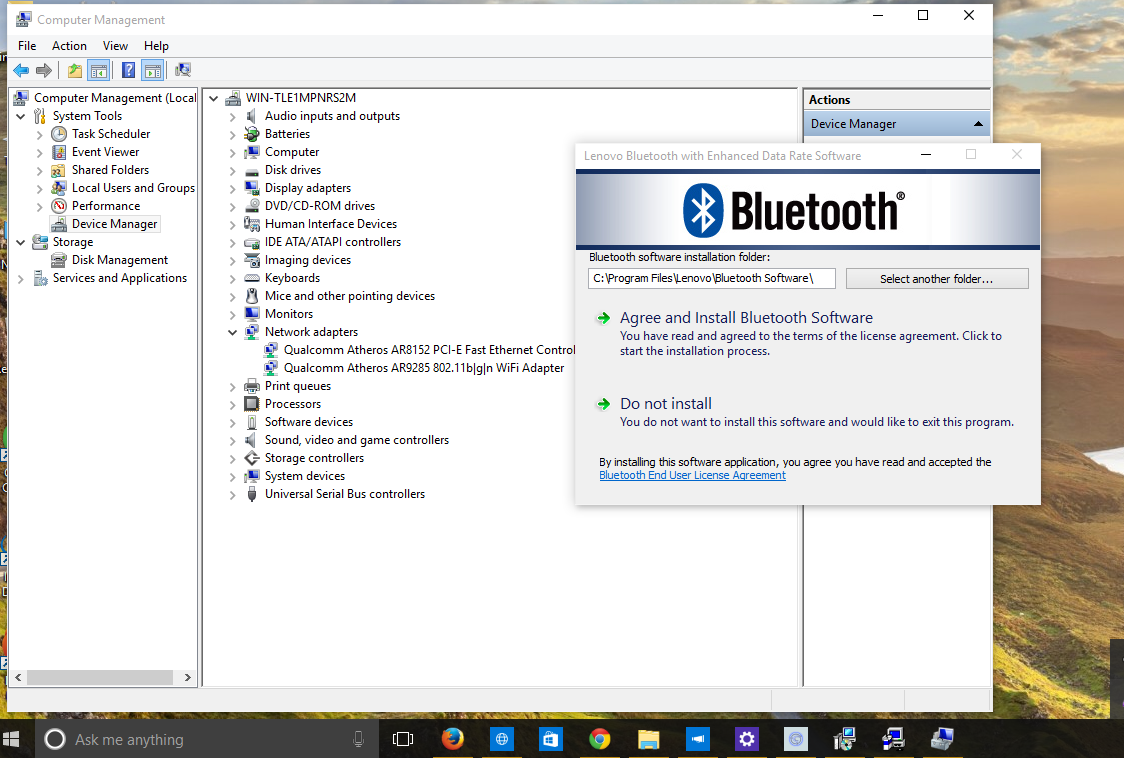The height and width of the screenshot is (758, 1124).
Task: Select Storage controllers category
Action: [x=314, y=458]
